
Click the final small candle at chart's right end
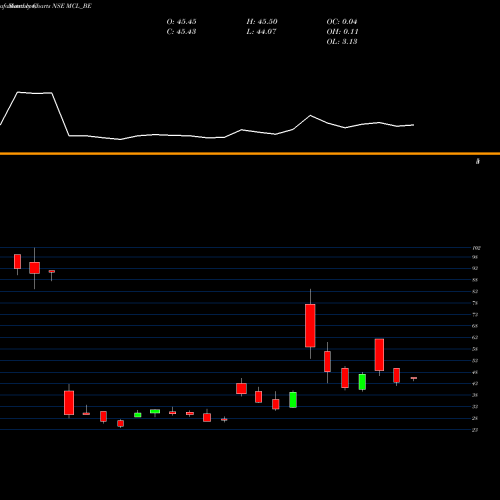tap(414, 378)
